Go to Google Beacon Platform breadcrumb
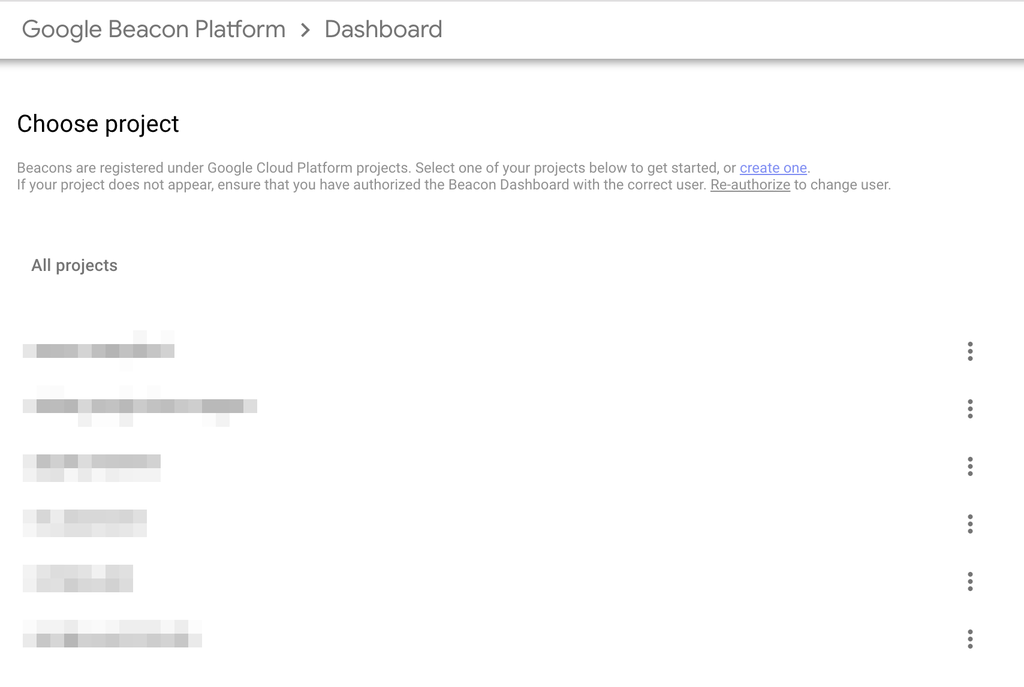The height and width of the screenshot is (687, 1024). (153, 29)
